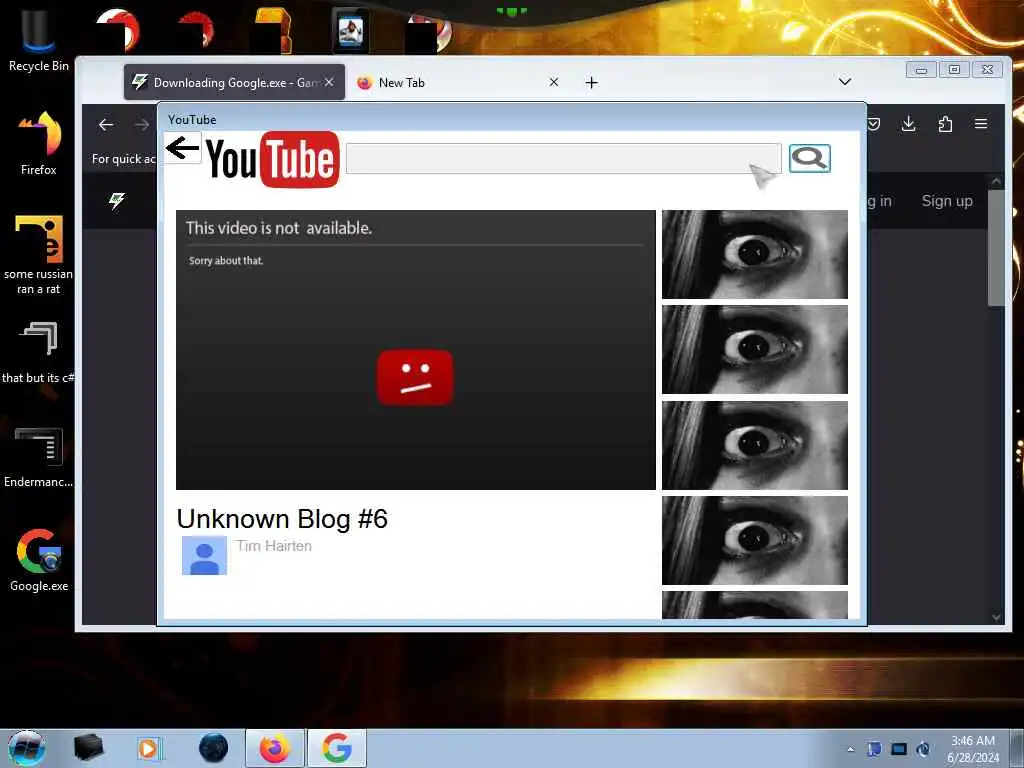The image size is (1024, 768).
Task: Open Recycle Bin desktop icon
Action: tap(39, 42)
